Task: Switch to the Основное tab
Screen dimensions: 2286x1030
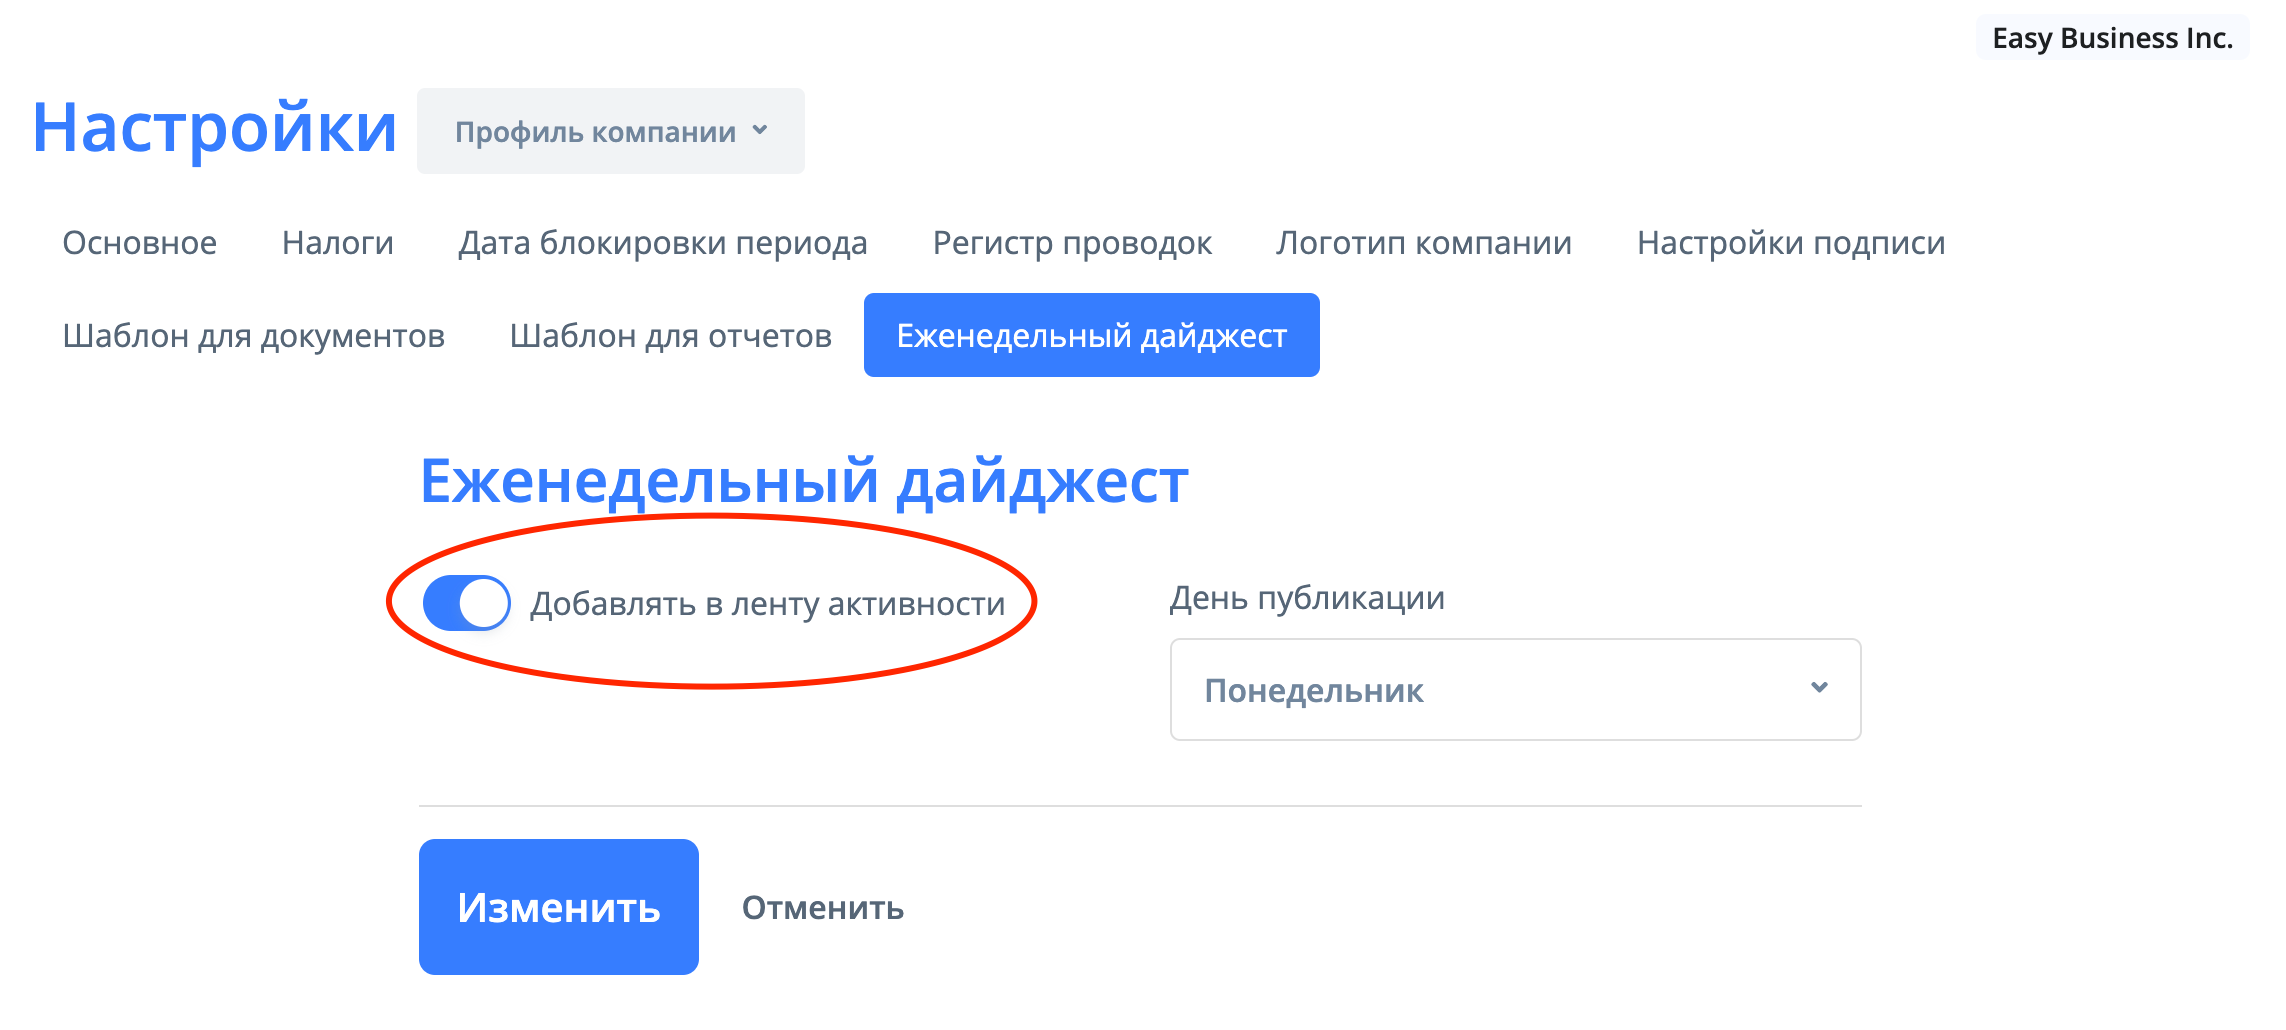Action: point(139,243)
